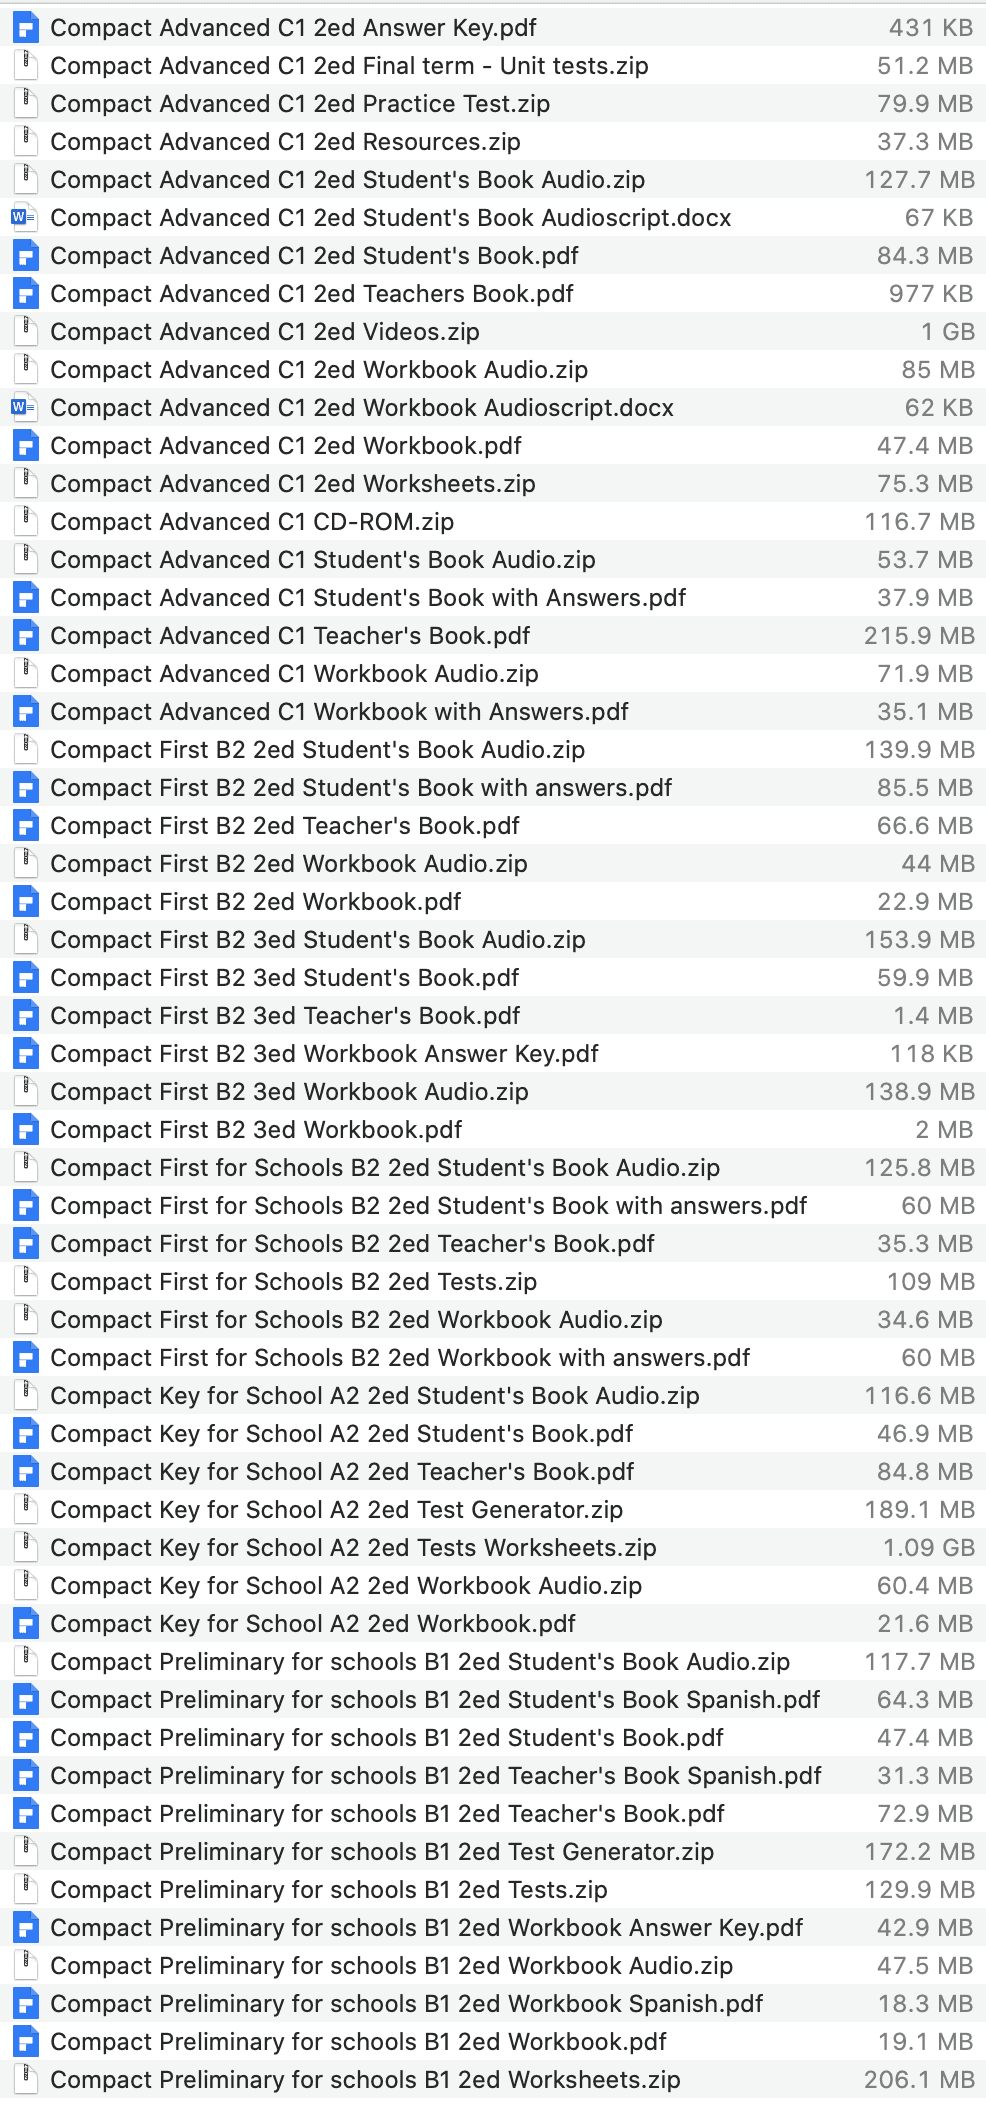Click the Word icon for Workbook Audioscript.docx
This screenshot has height=2104, width=986.
click(24, 408)
